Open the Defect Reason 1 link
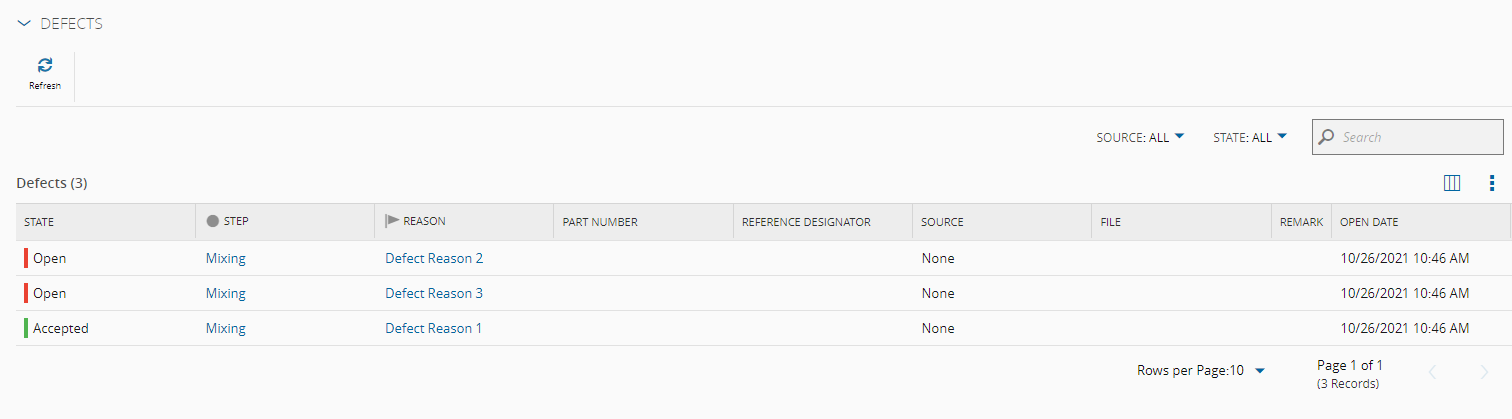Screen dimensions: 1512x419 click(433, 328)
